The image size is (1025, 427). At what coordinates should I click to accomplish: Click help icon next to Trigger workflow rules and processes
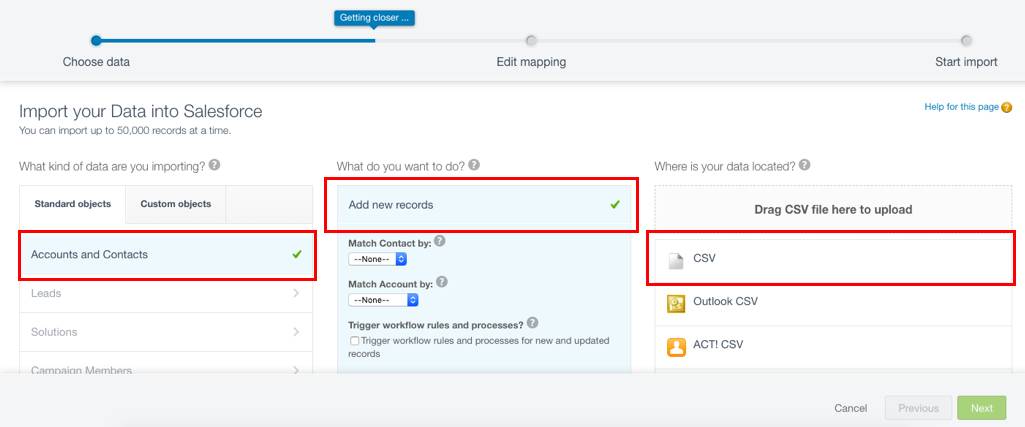point(532,323)
